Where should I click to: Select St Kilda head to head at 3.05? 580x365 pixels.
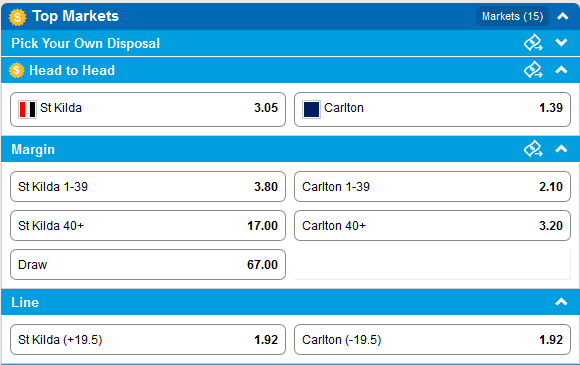148,109
